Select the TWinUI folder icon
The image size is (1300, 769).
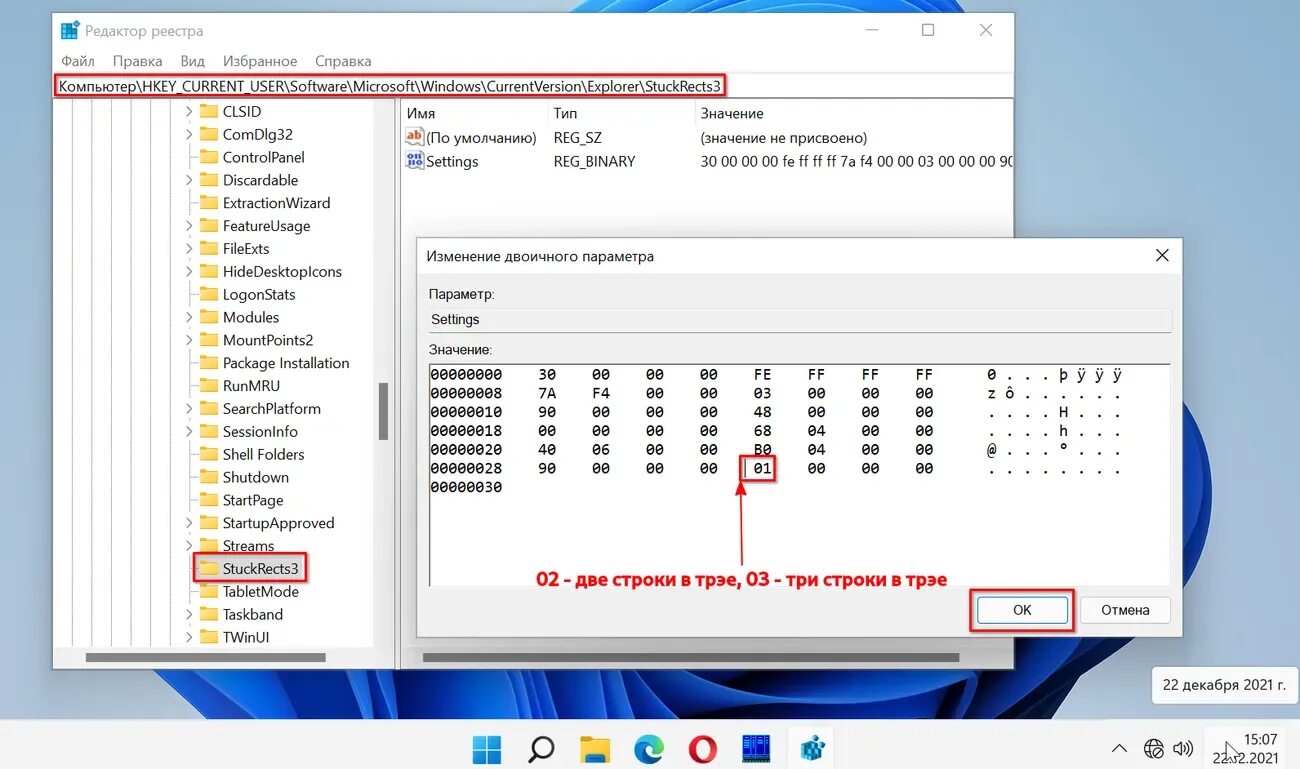click(x=208, y=637)
